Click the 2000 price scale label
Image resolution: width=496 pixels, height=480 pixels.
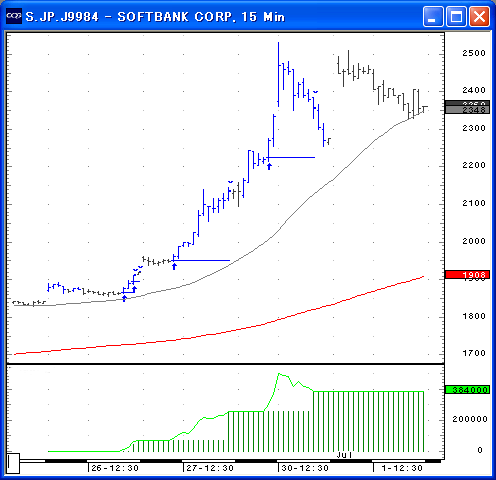474,241
